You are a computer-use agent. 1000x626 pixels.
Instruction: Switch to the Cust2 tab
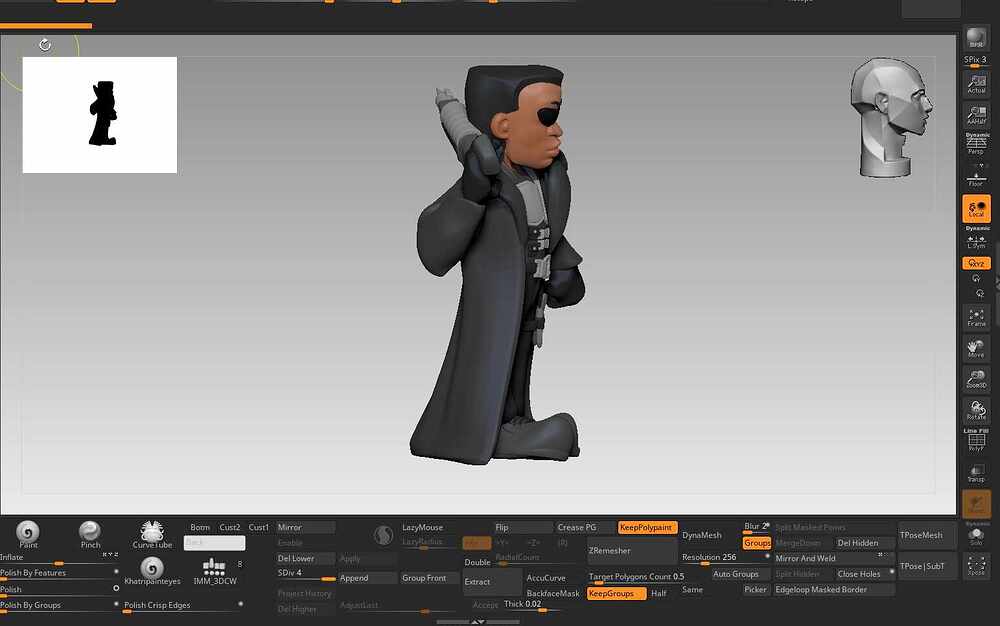(230, 527)
